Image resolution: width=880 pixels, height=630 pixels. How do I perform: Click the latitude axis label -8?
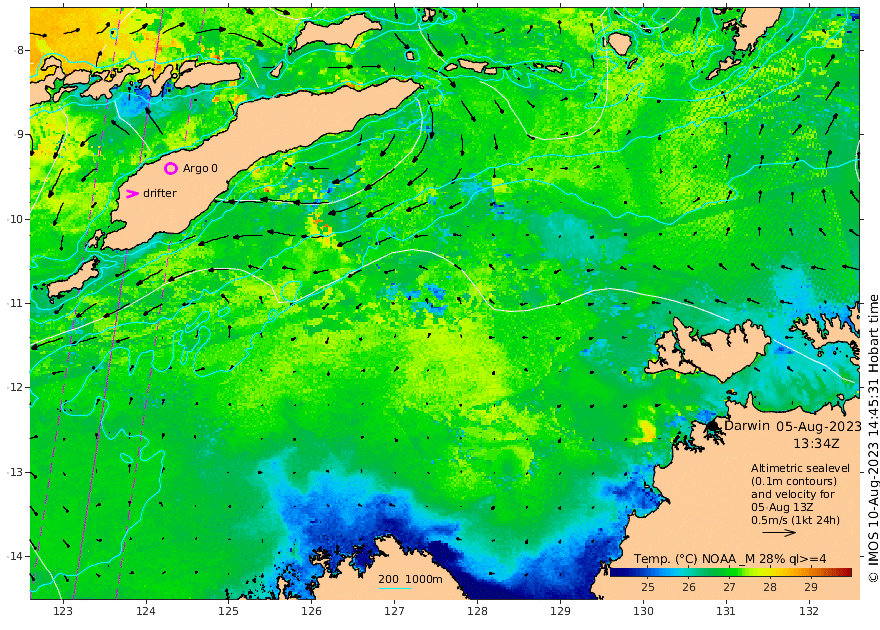(19, 50)
